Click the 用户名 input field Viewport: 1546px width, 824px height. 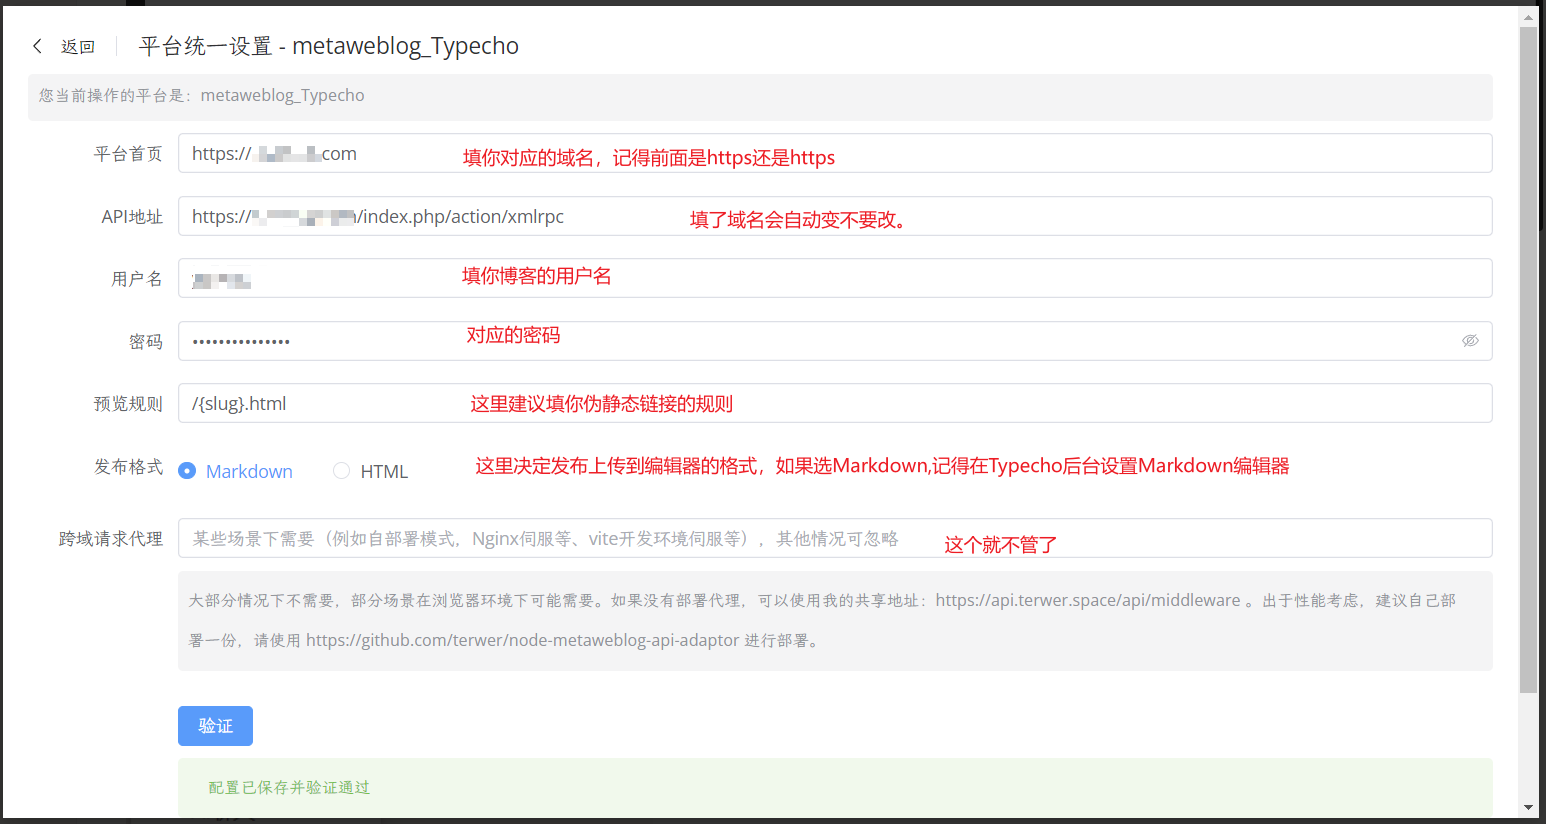click(x=835, y=278)
